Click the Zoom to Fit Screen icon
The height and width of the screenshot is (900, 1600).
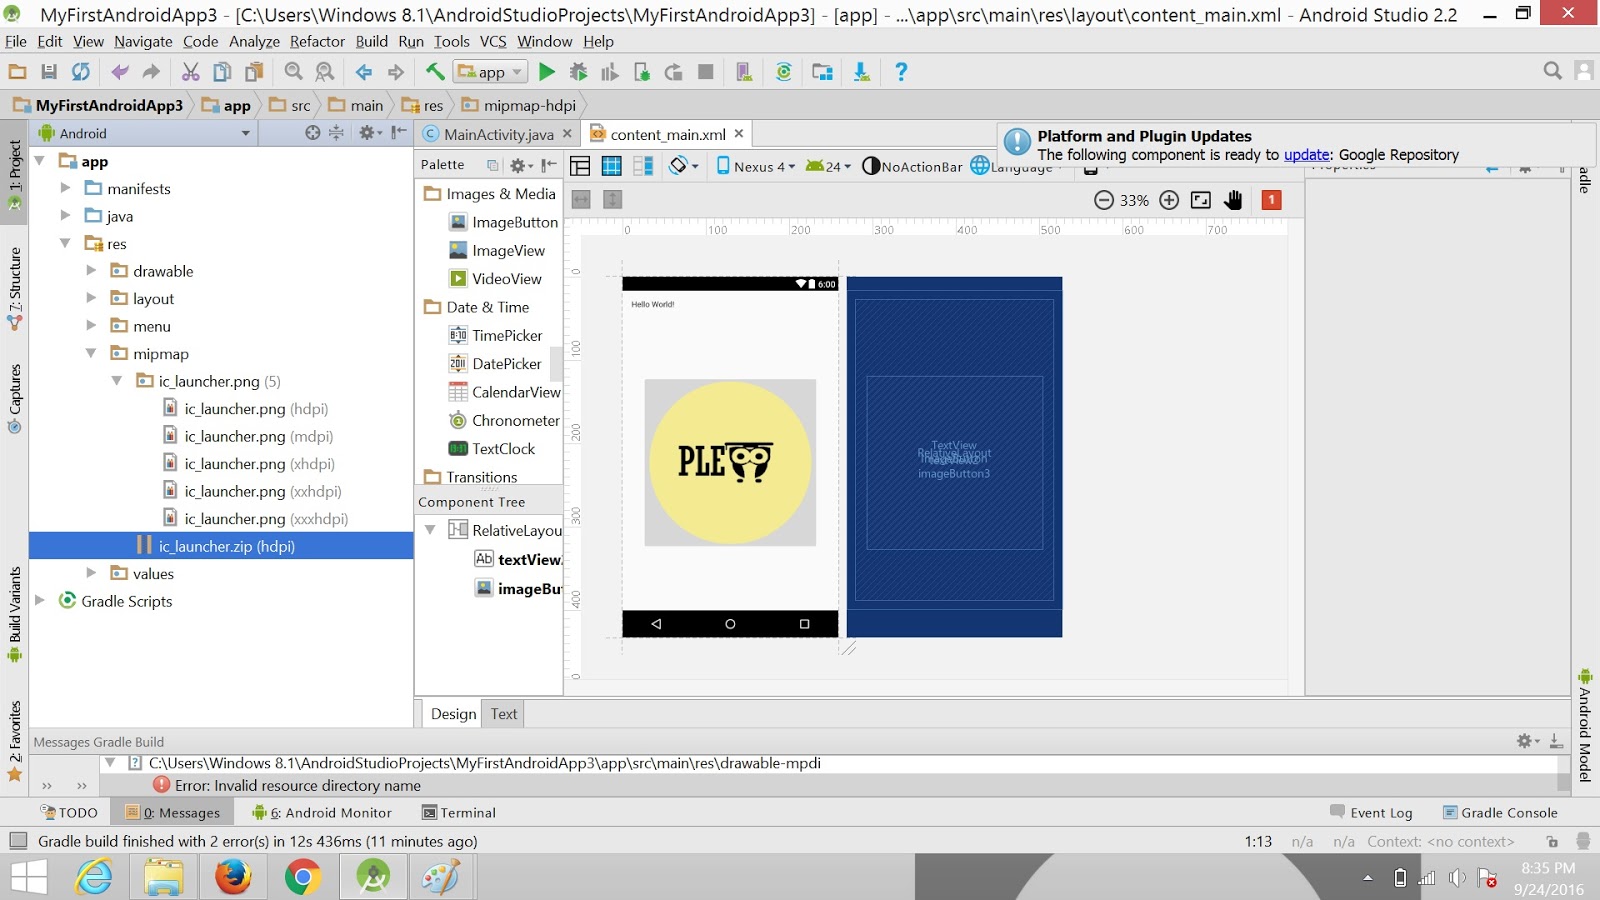click(x=1201, y=200)
